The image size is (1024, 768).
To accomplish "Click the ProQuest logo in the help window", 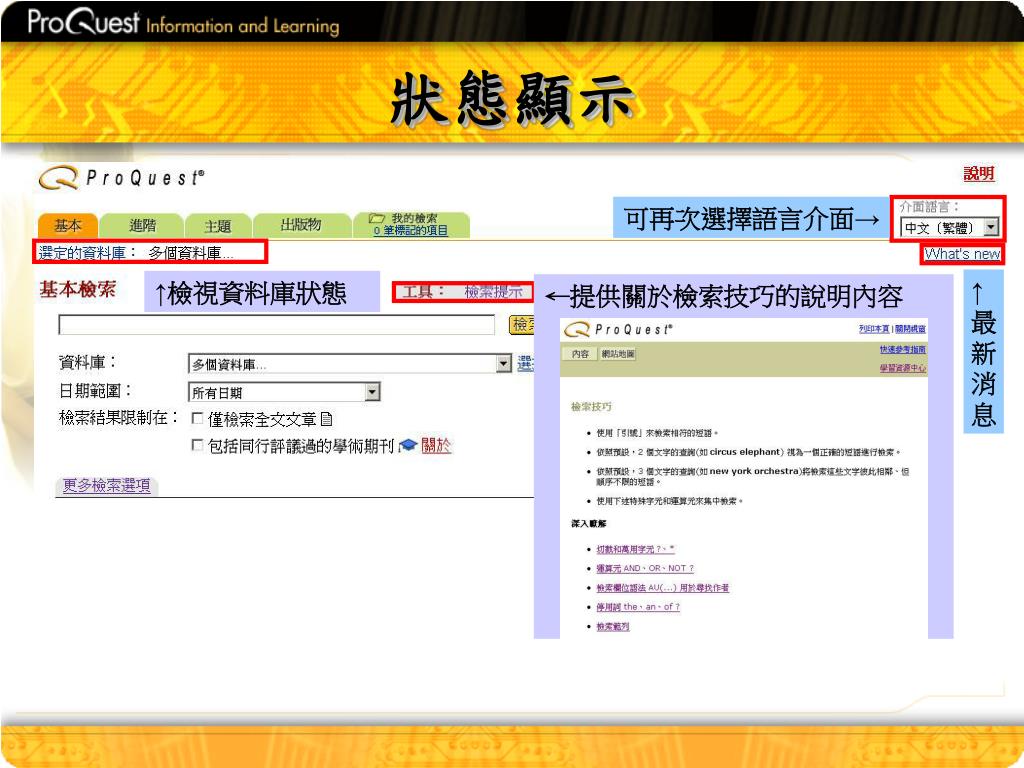I will point(618,329).
